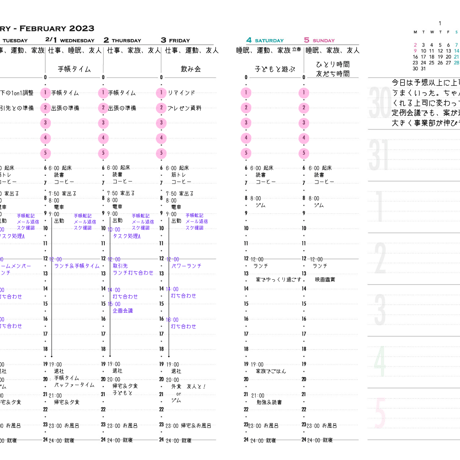
Task: Select date 21 in mini calendar
Action: click(x=456, y=57)
